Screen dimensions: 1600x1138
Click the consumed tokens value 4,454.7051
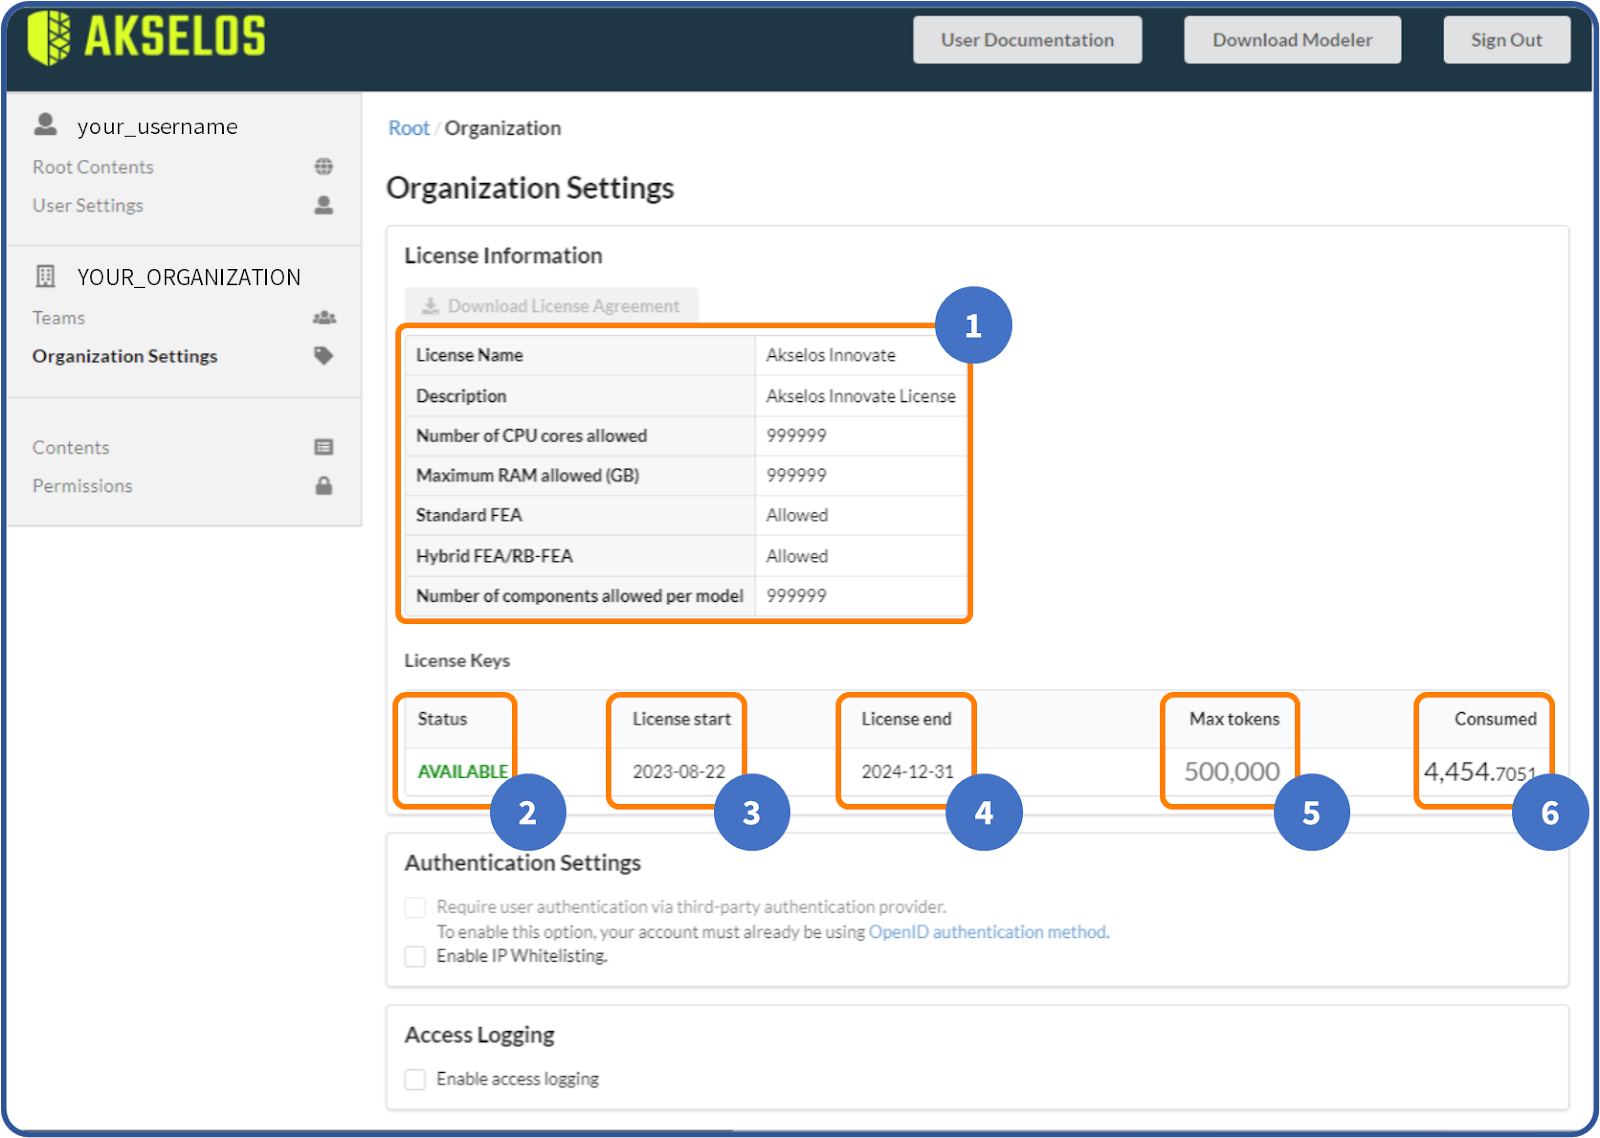pos(1480,771)
